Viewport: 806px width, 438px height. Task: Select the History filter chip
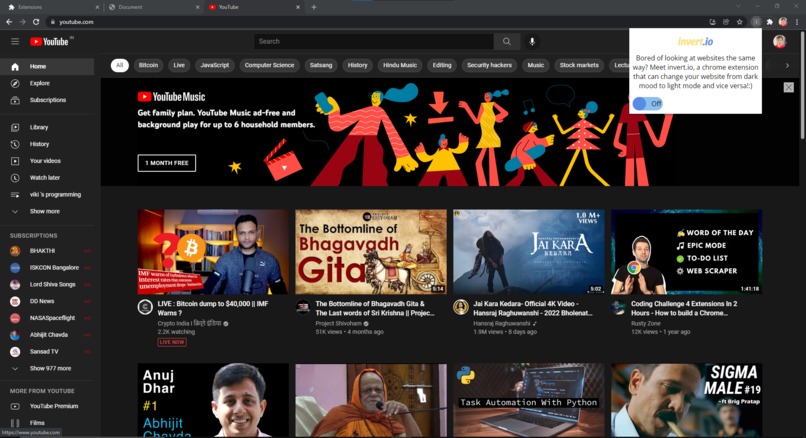point(357,65)
